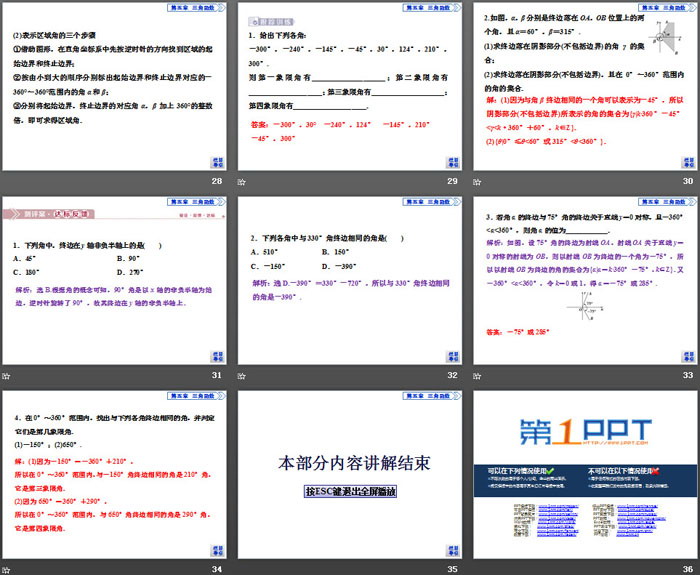Click option D. −390° on slide 32
The height and width of the screenshot is (575, 700).
click(339, 267)
